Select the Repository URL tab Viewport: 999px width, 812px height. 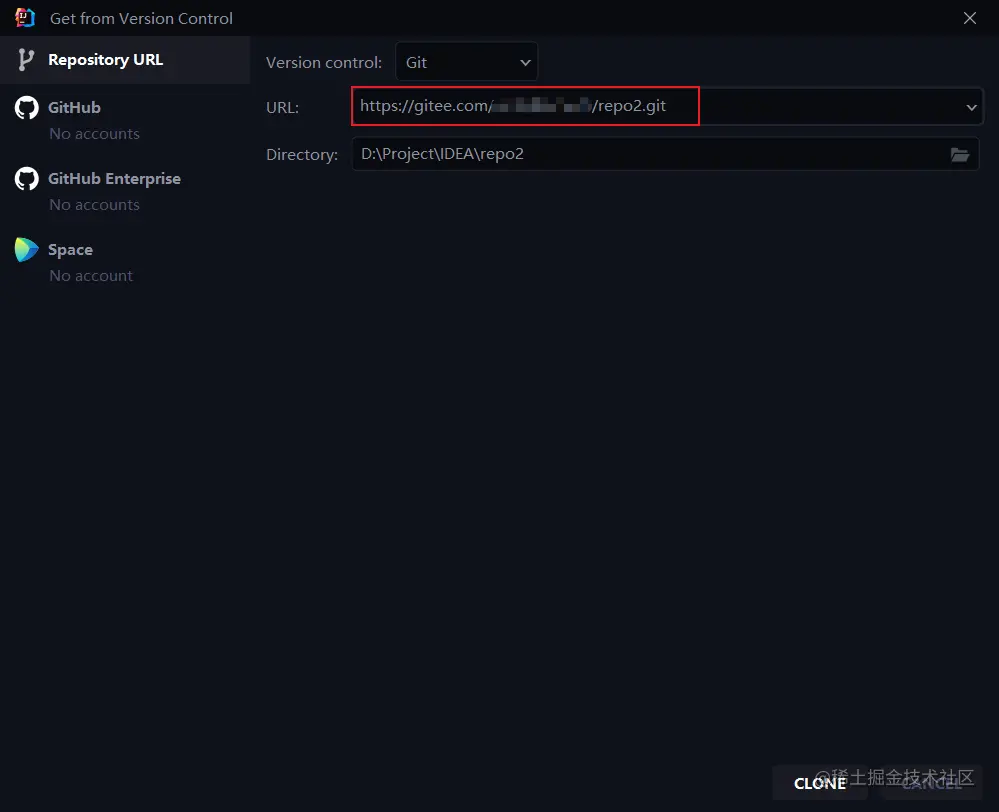click(125, 60)
